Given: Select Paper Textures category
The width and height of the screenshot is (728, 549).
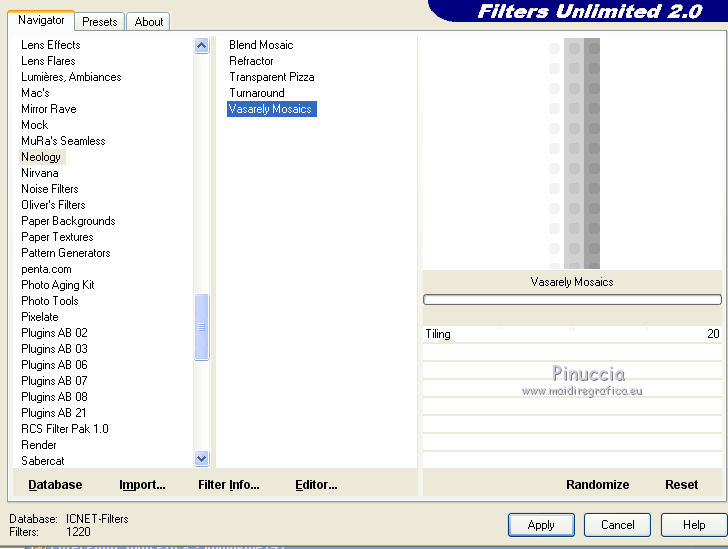Looking at the screenshot, I should coord(57,237).
